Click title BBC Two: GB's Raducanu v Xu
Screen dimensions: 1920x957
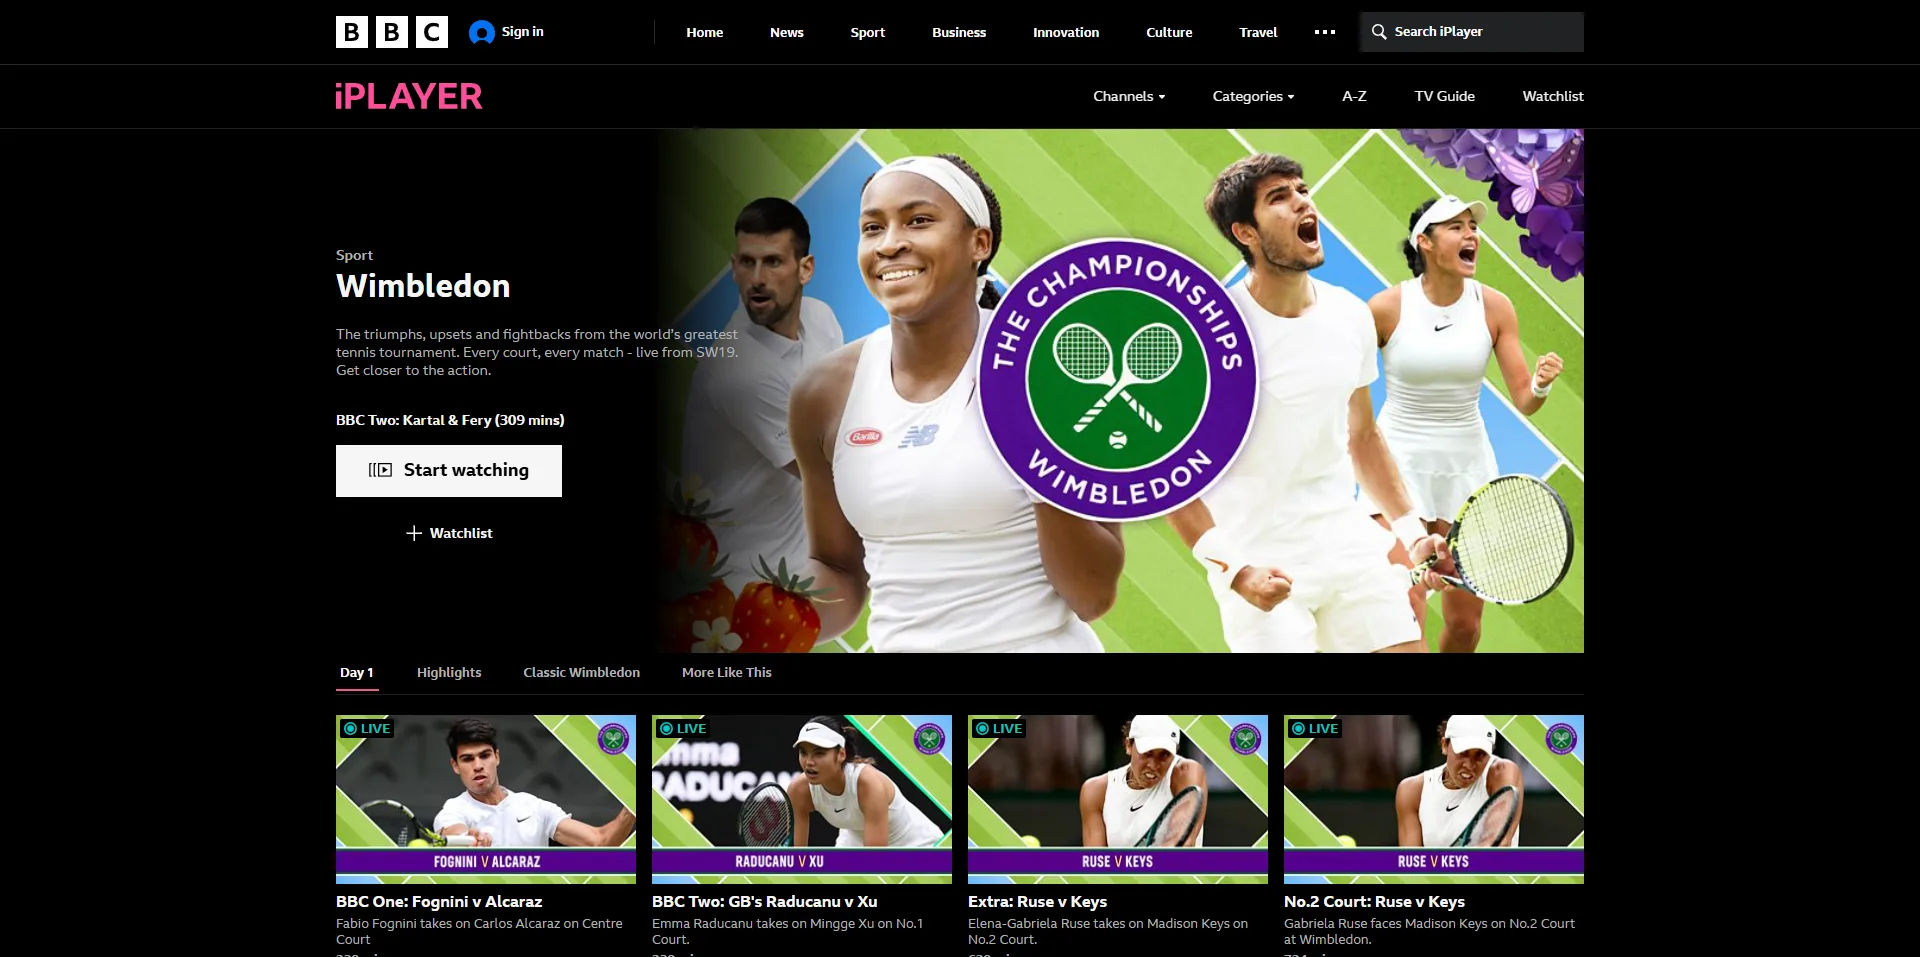coord(765,902)
